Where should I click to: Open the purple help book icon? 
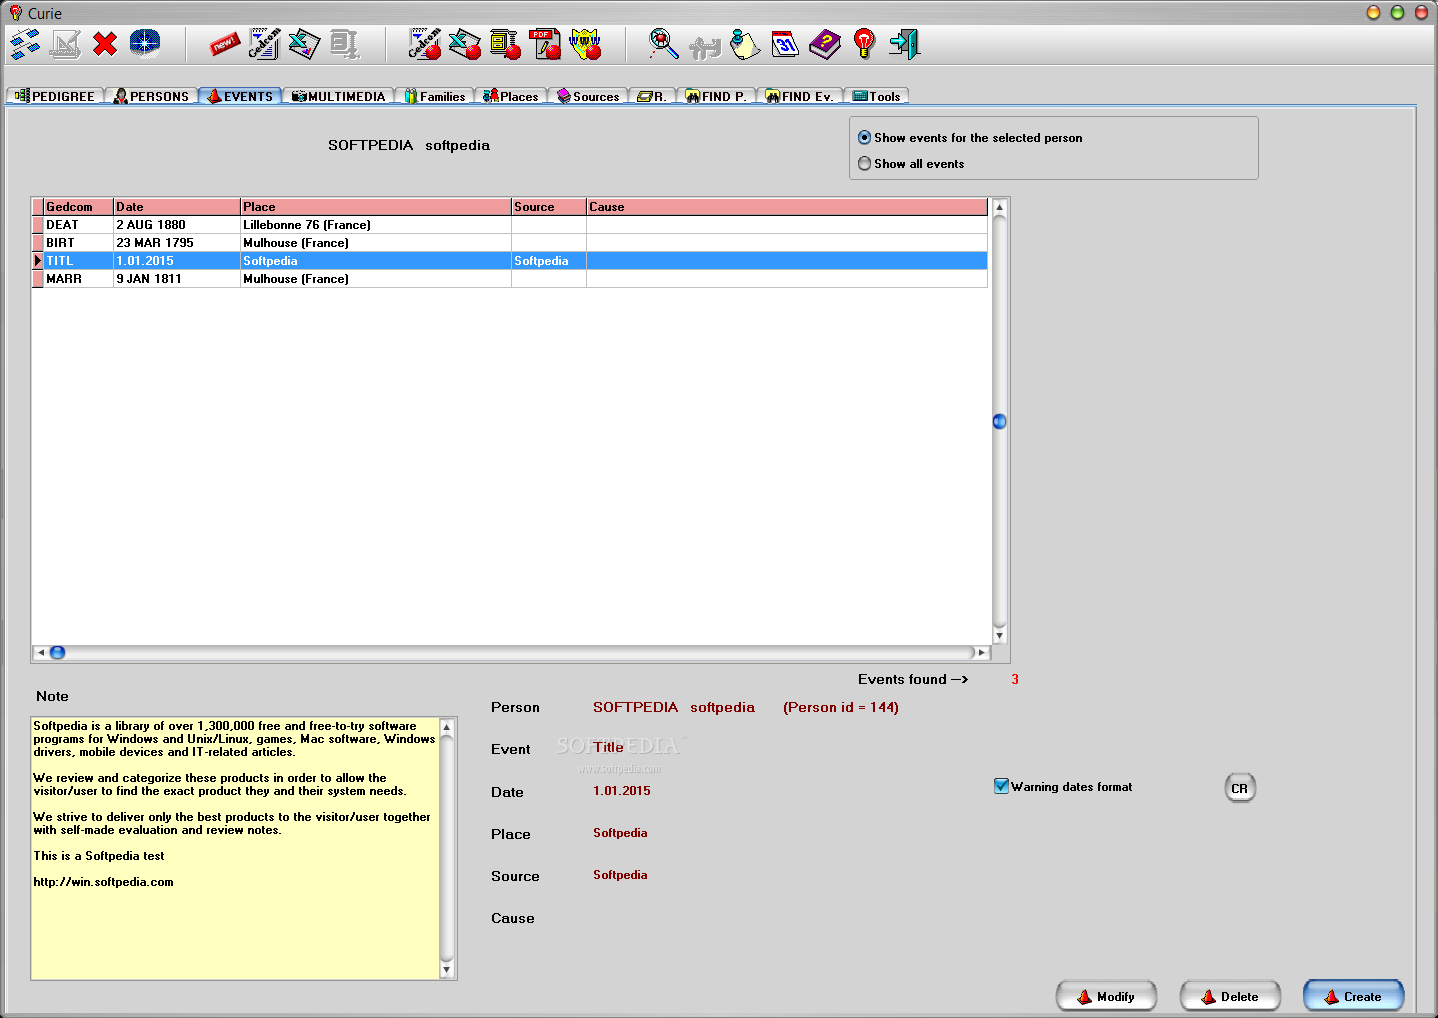pyautogui.click(x=825, y=44)
